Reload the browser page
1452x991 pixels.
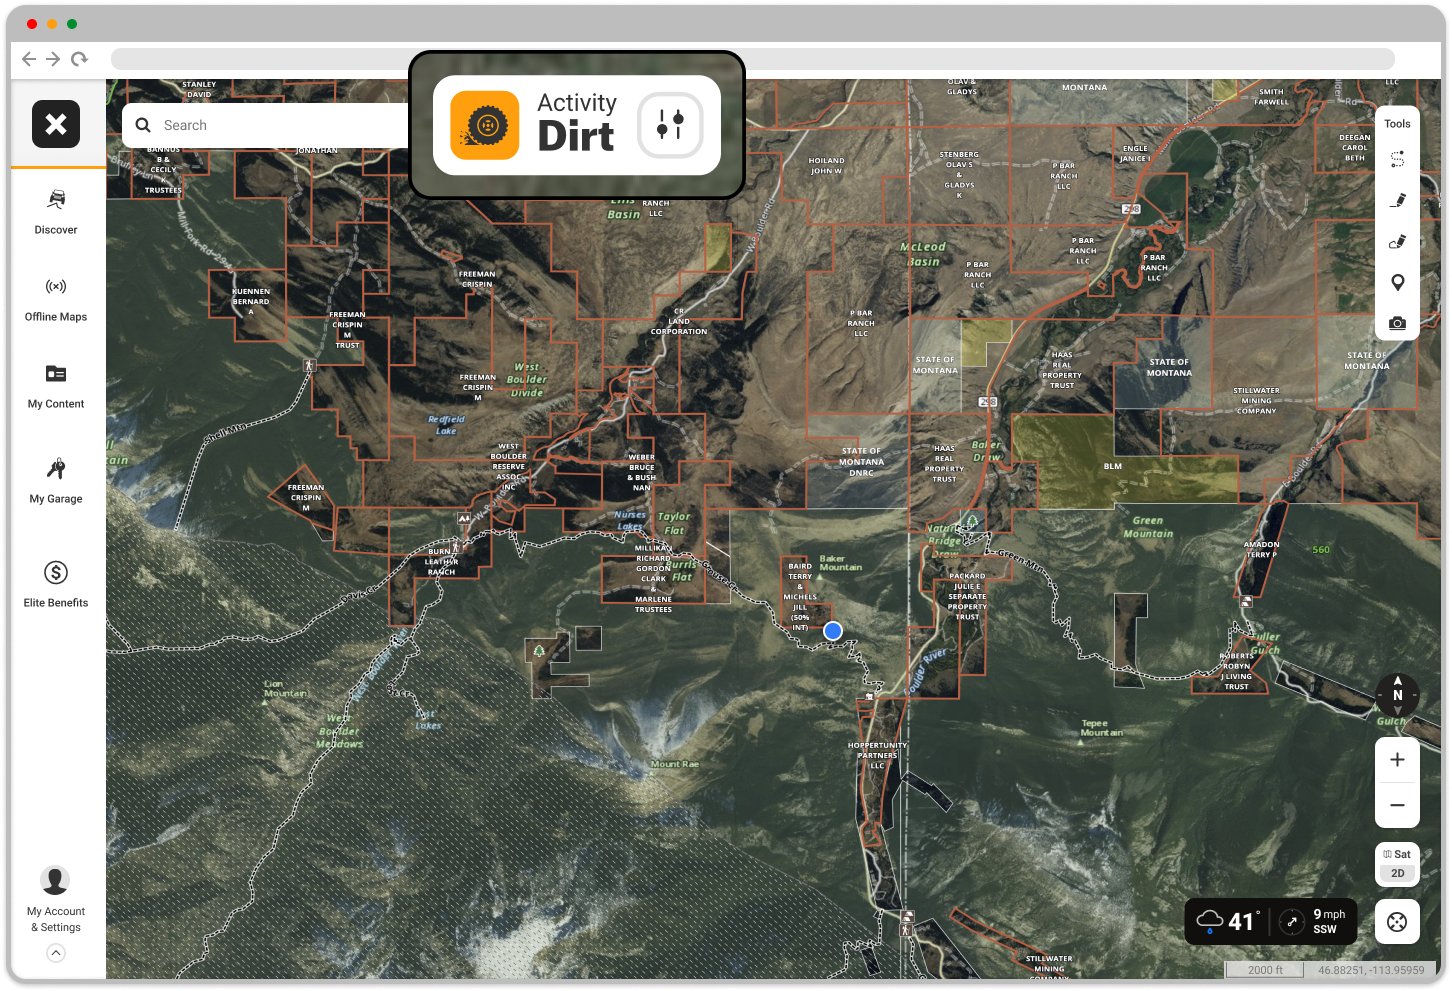coord(80,59)
